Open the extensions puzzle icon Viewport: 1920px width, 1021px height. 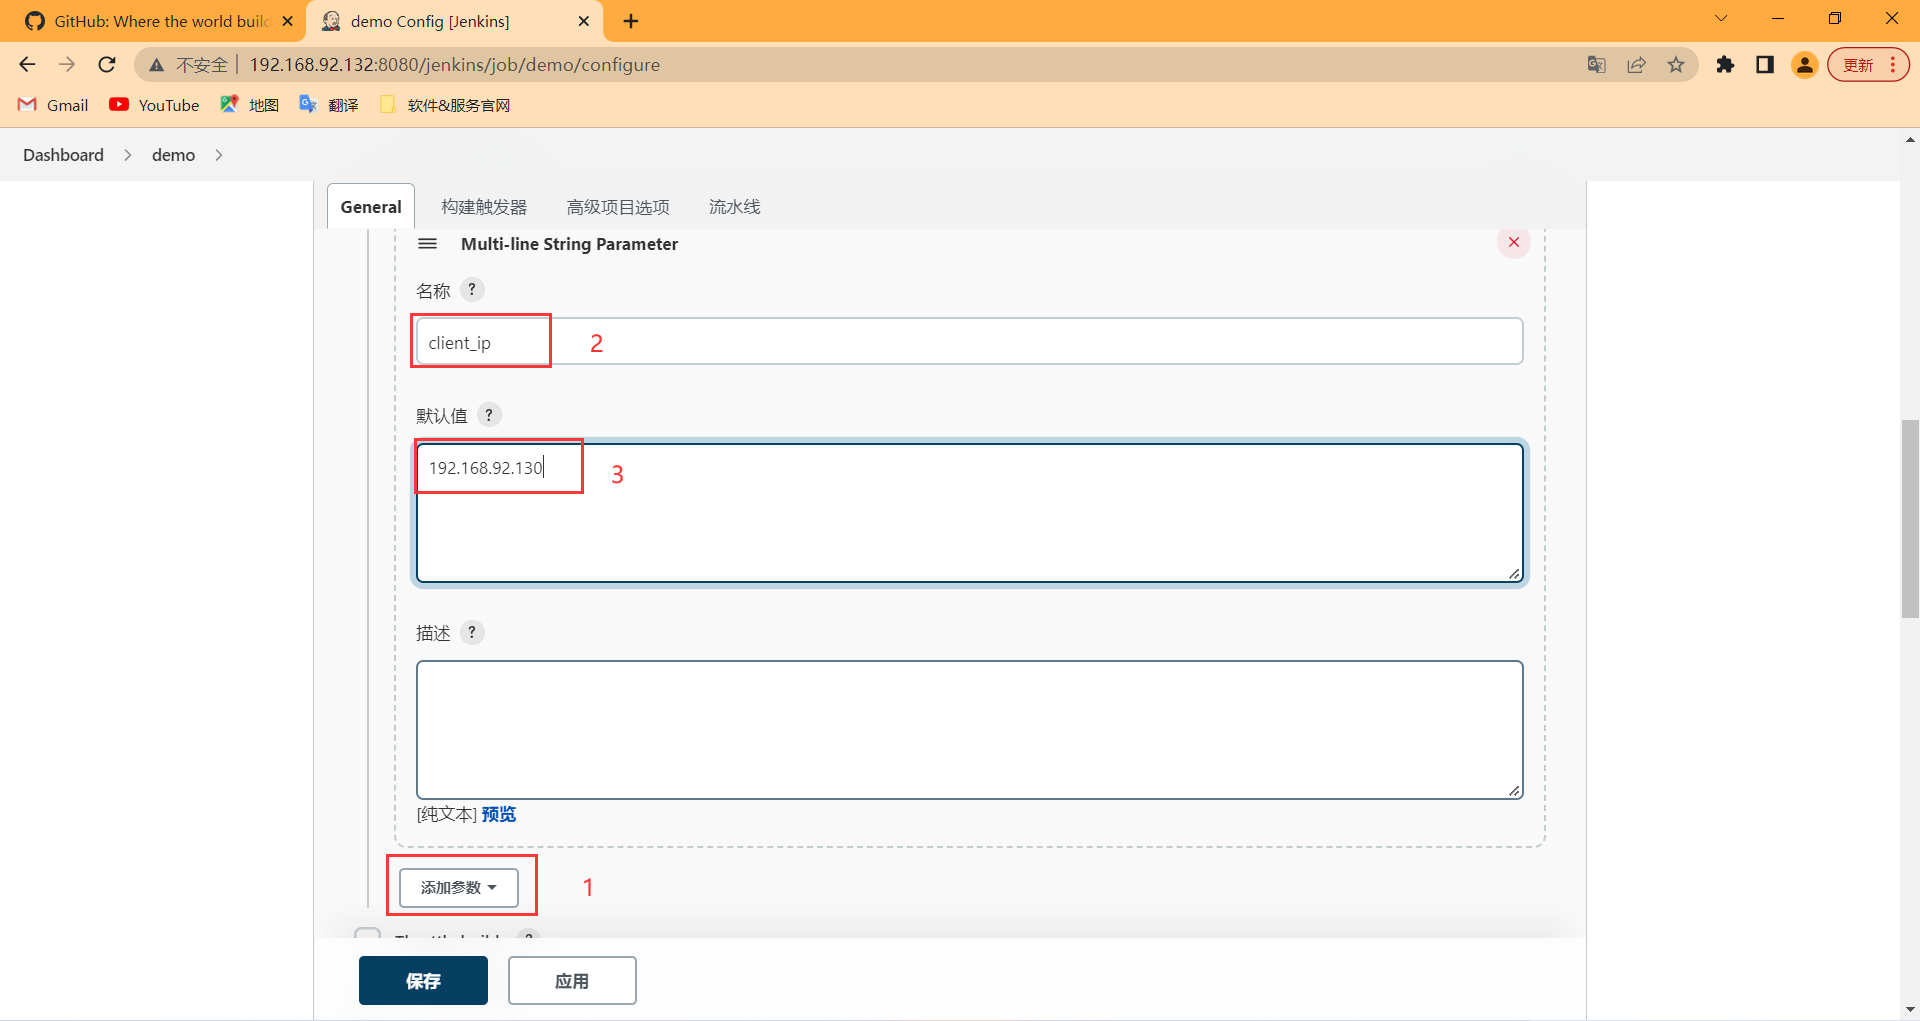[1725, 65]
